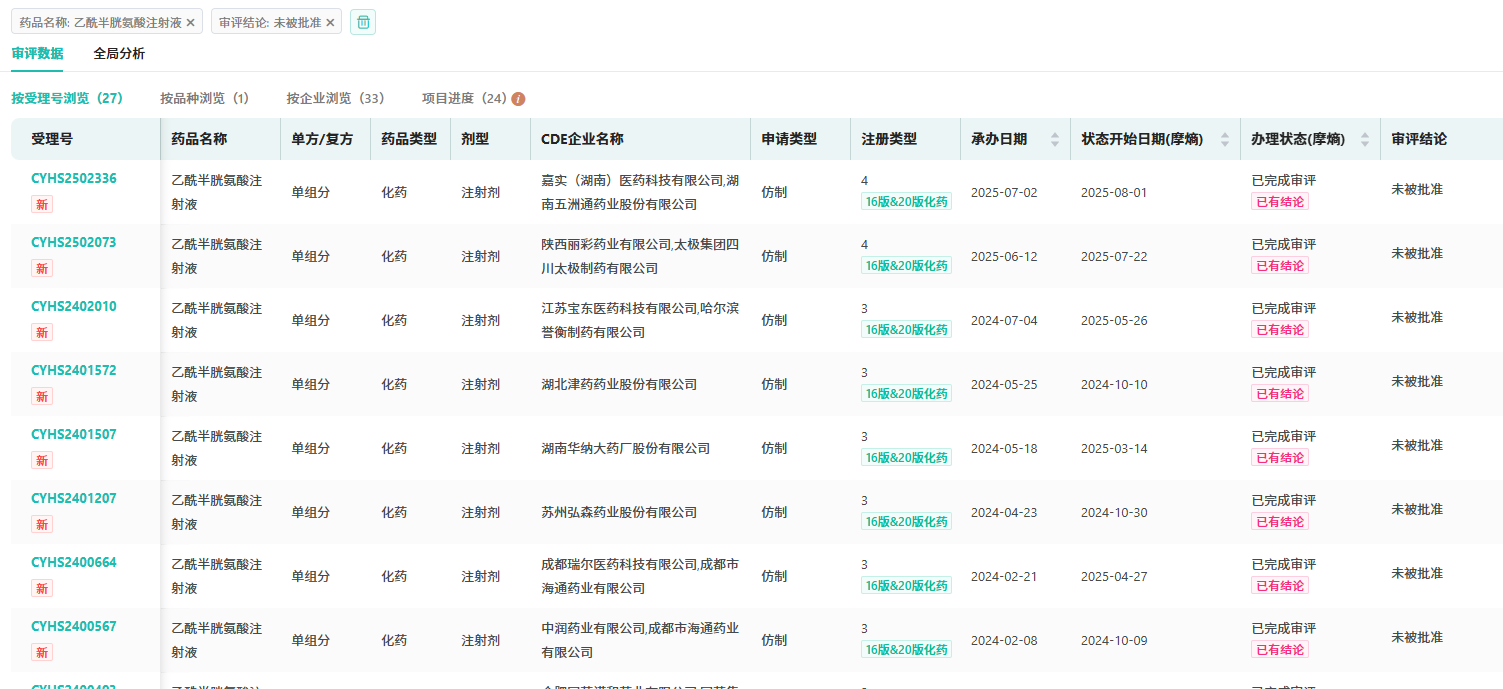Click info icon beside 项目进度 (24)
Viewport: 1503px width, 689px height.
(518, 99)
